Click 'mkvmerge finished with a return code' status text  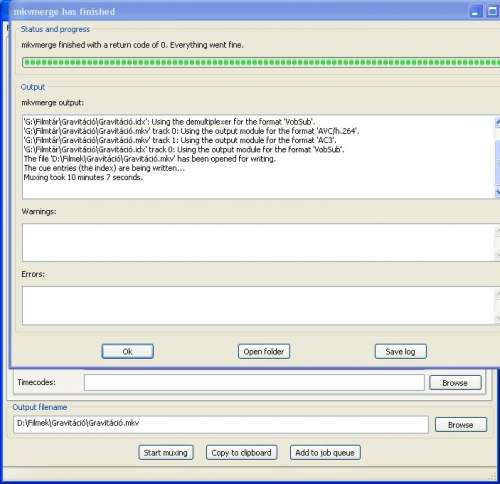(x=132, y=45)
